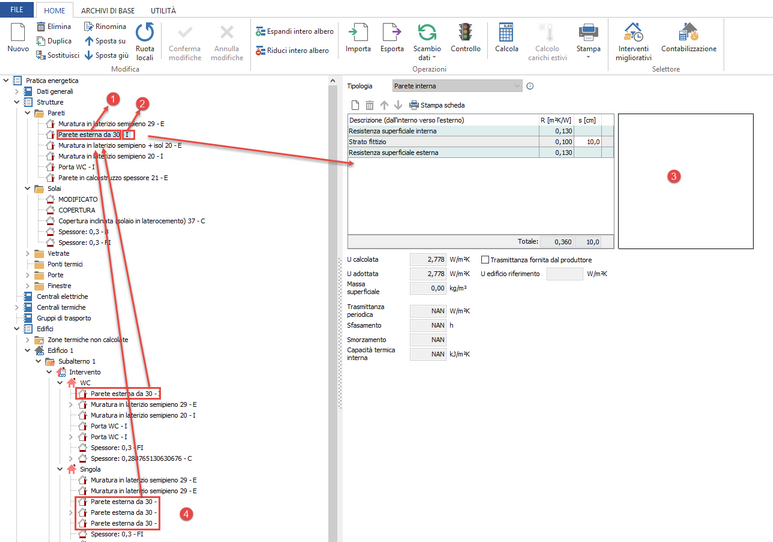Click the Calcola calculator icon
Viewport: 773px width, 542px height.
pyautogui.click(x=506, y=33)
